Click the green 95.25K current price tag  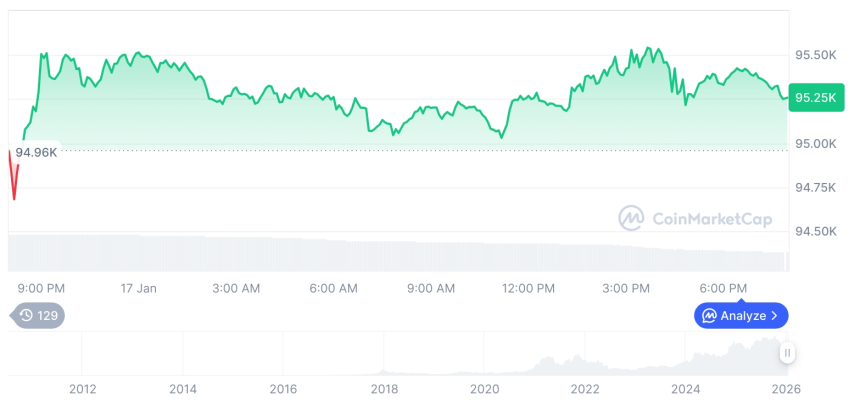click(815, 98)
